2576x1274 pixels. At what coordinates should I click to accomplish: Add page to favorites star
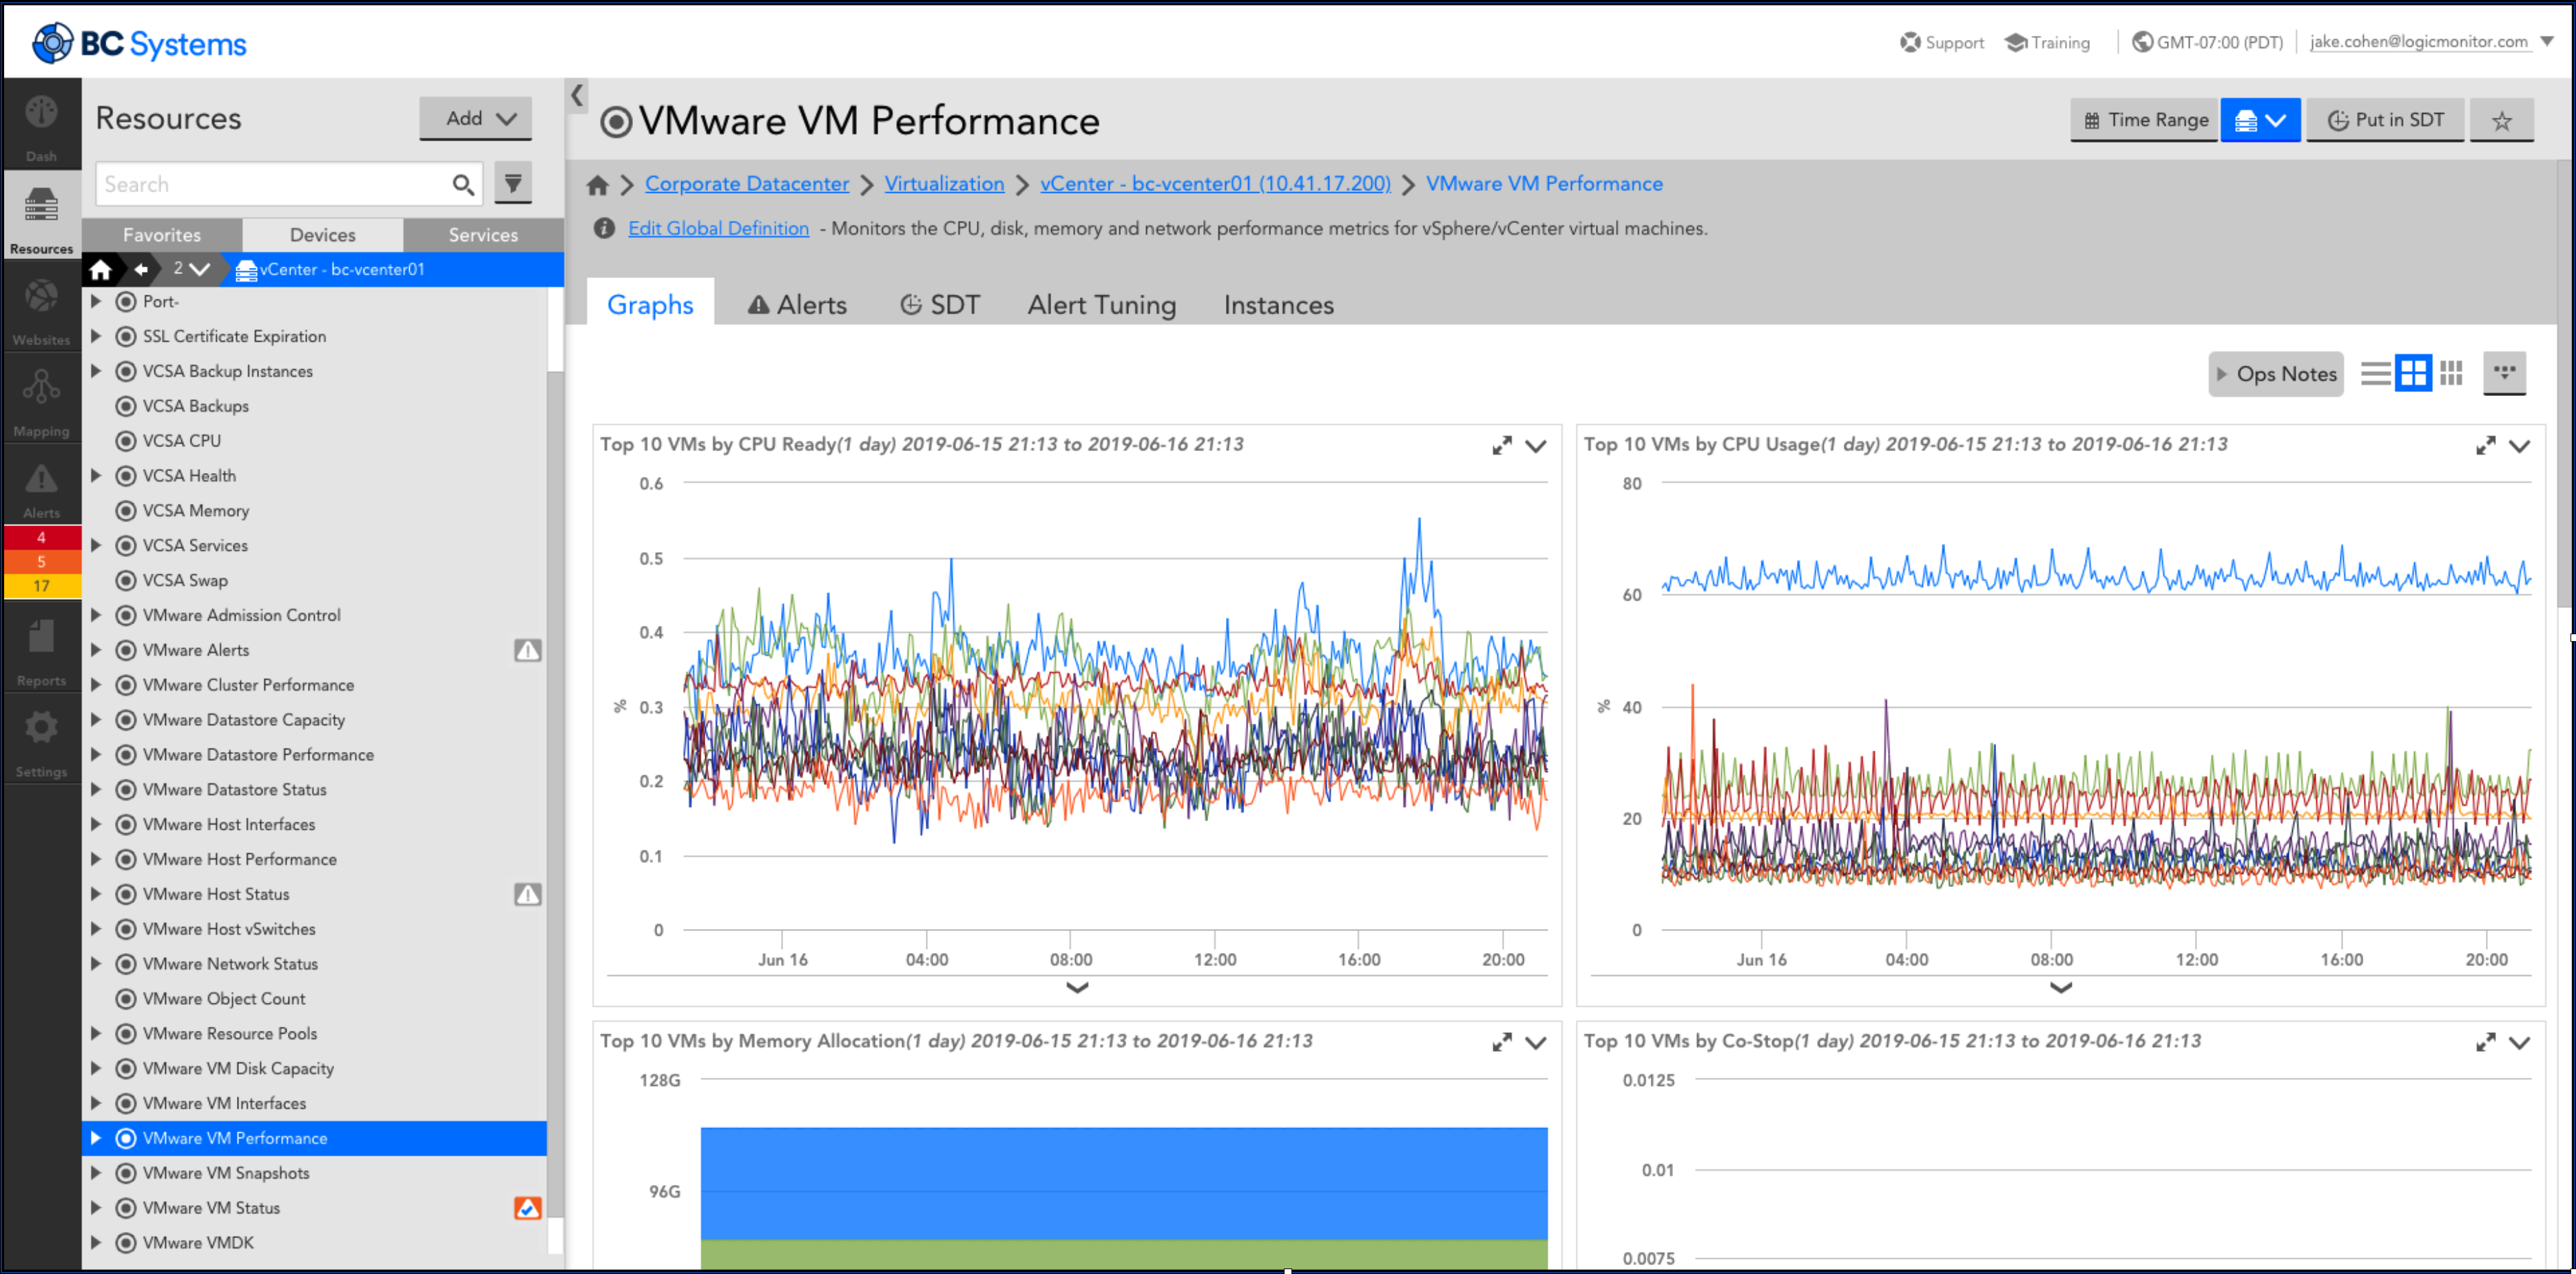(x=2501, y=121)
